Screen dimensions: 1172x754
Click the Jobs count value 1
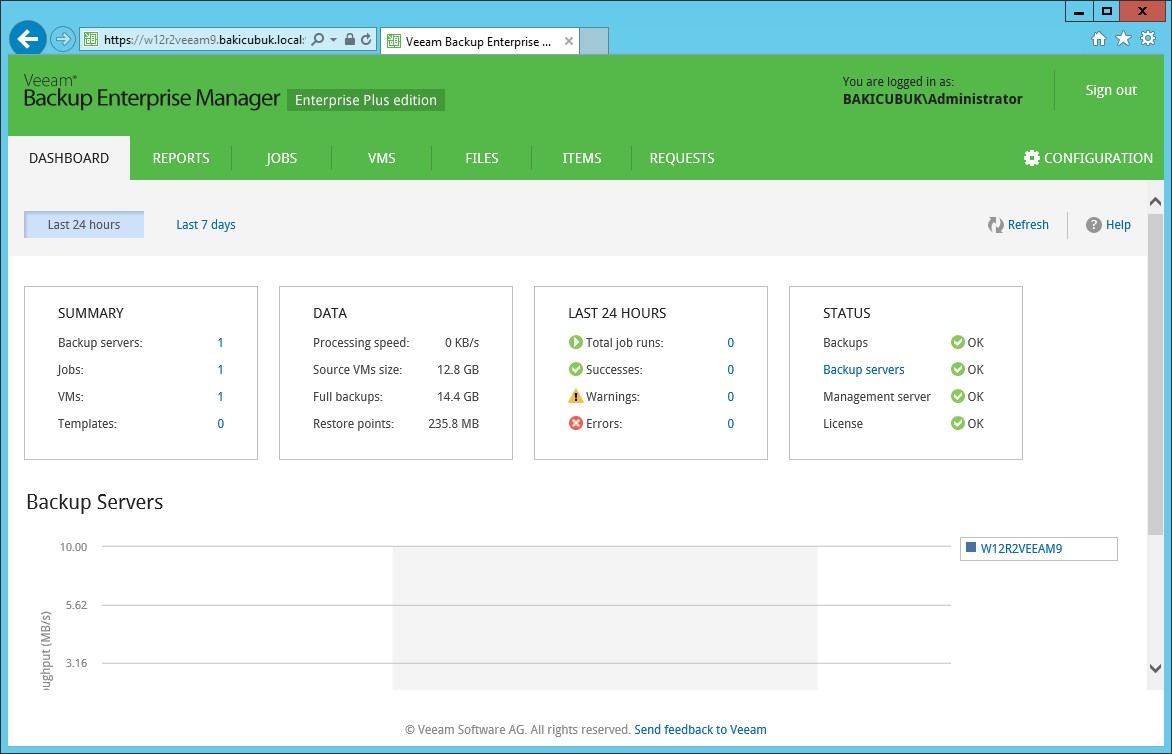(220, 369)
